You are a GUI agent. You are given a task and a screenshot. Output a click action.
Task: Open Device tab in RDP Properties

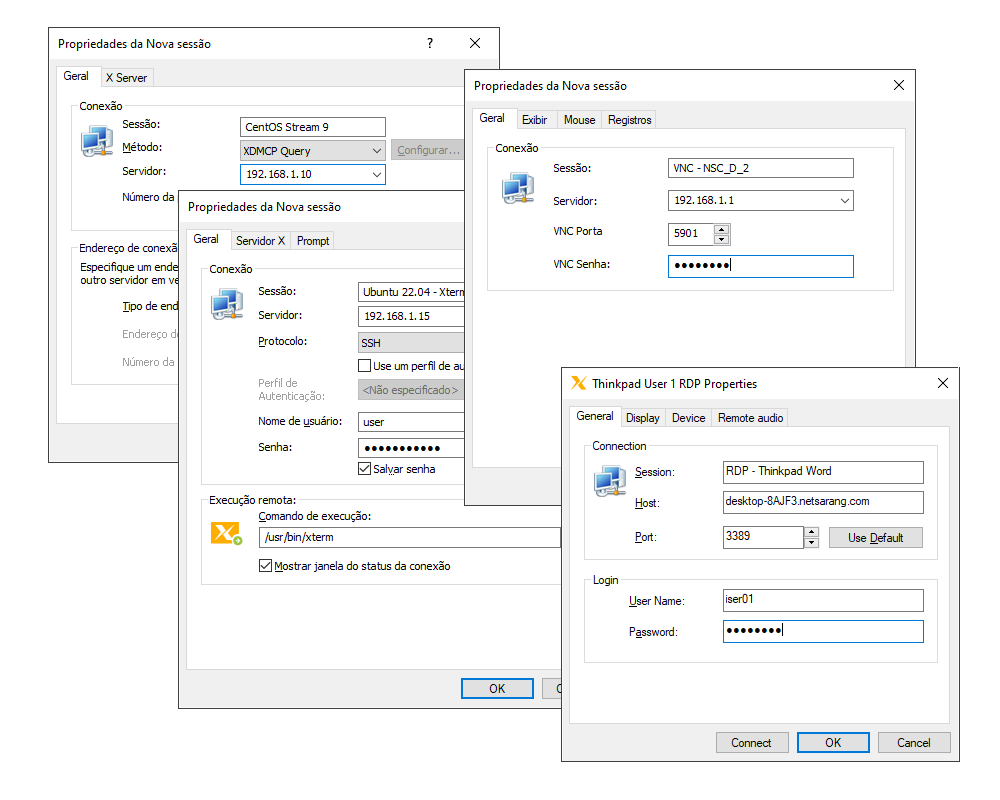pyautogui.click(x=689, y=418)
